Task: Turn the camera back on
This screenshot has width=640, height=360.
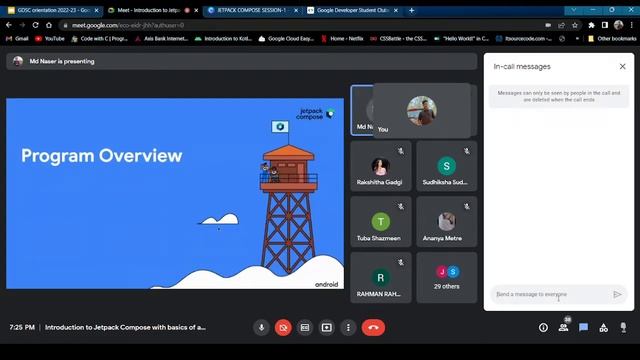Action: click(283, 327)
